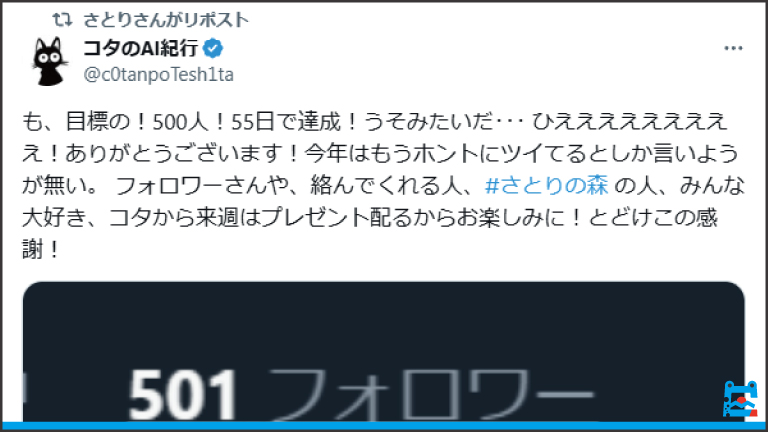Open the #さとりの森 hashtag link
768x432 pixels.
point(547,186)
